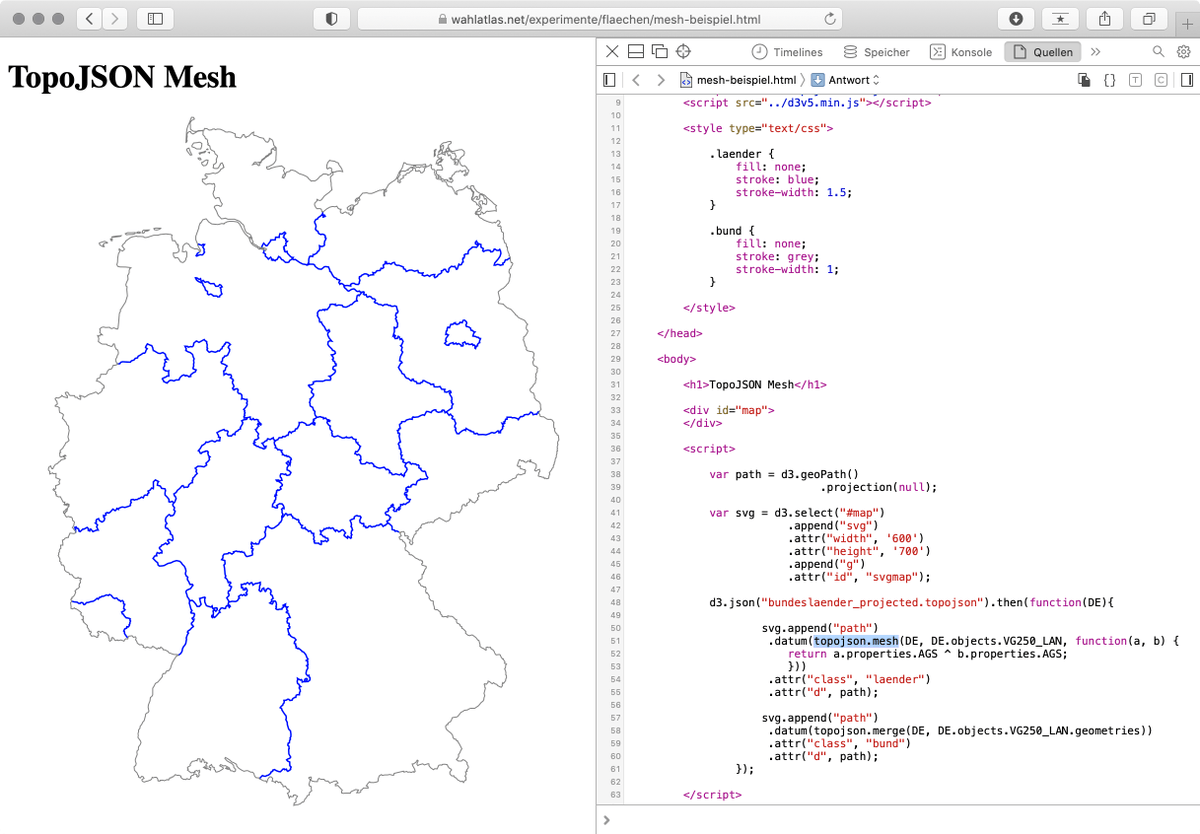Open Safari downloads list
The width and height of the screenshot is (1200, 834).
pyautogui.click(x=1016, y=19)
